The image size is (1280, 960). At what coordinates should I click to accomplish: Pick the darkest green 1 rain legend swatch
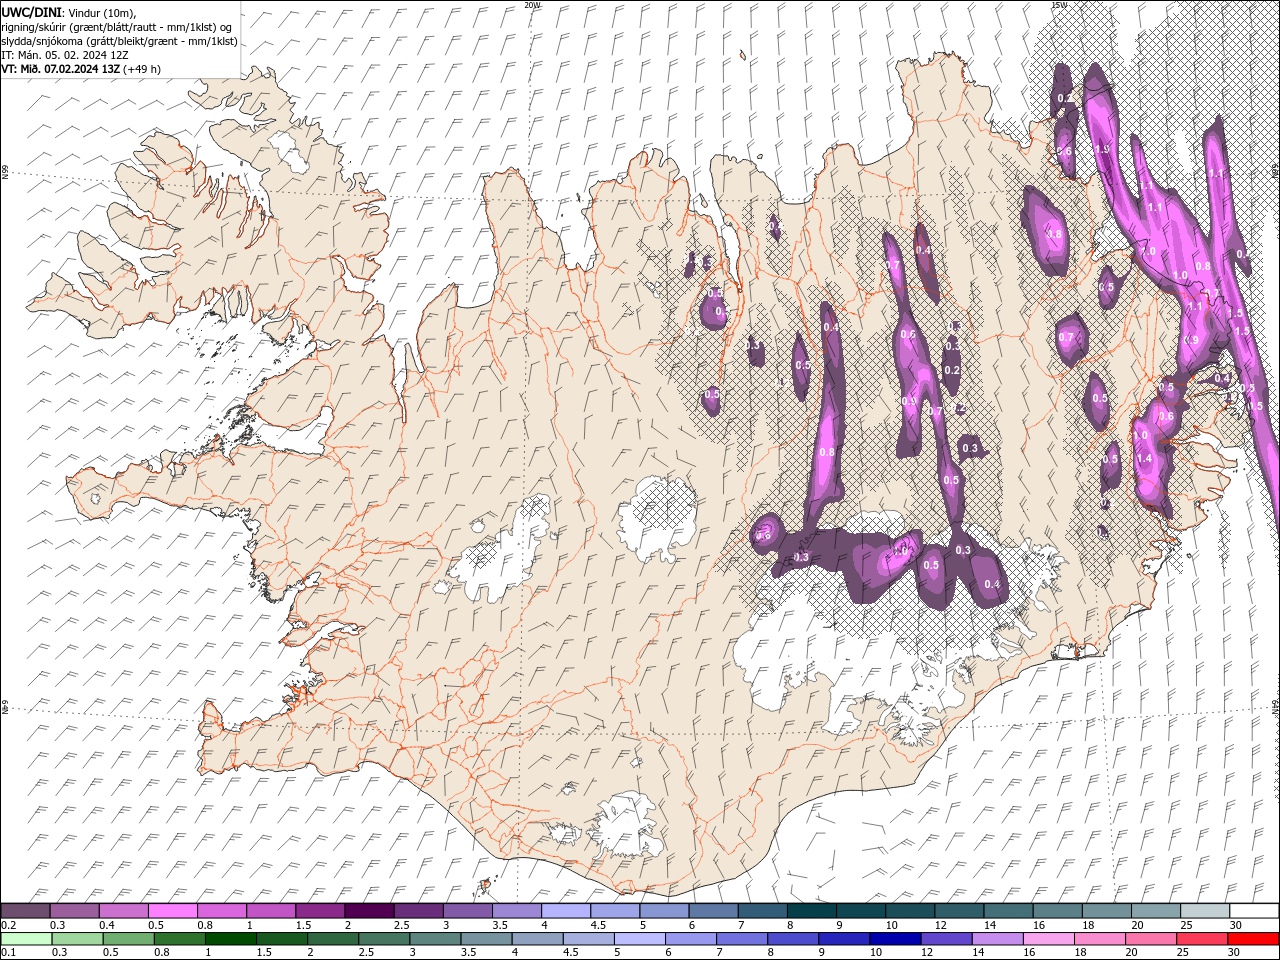pyautogui.click(x=231, y=939)
